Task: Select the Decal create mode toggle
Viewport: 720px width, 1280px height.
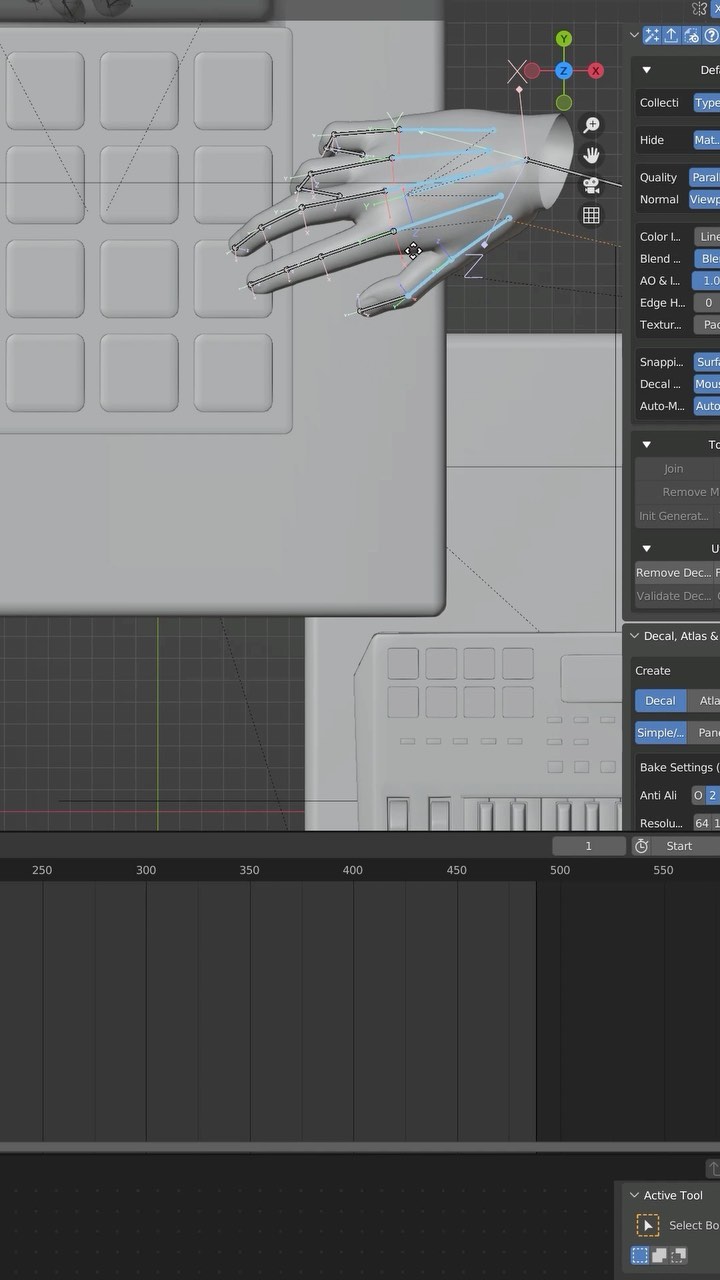Action: [660, 701]
